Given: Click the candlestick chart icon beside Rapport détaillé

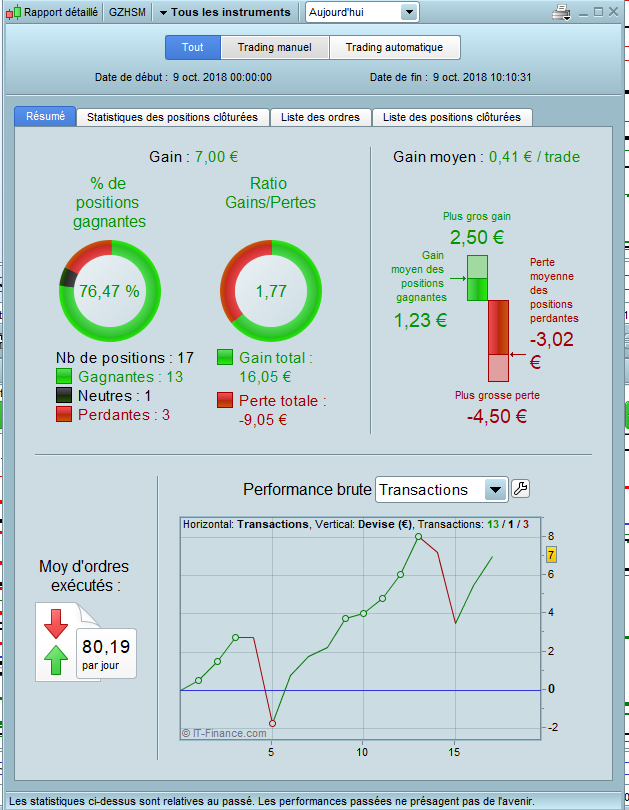Looking at the screenshot, I should pyautogui.click(x=13, y=12).
